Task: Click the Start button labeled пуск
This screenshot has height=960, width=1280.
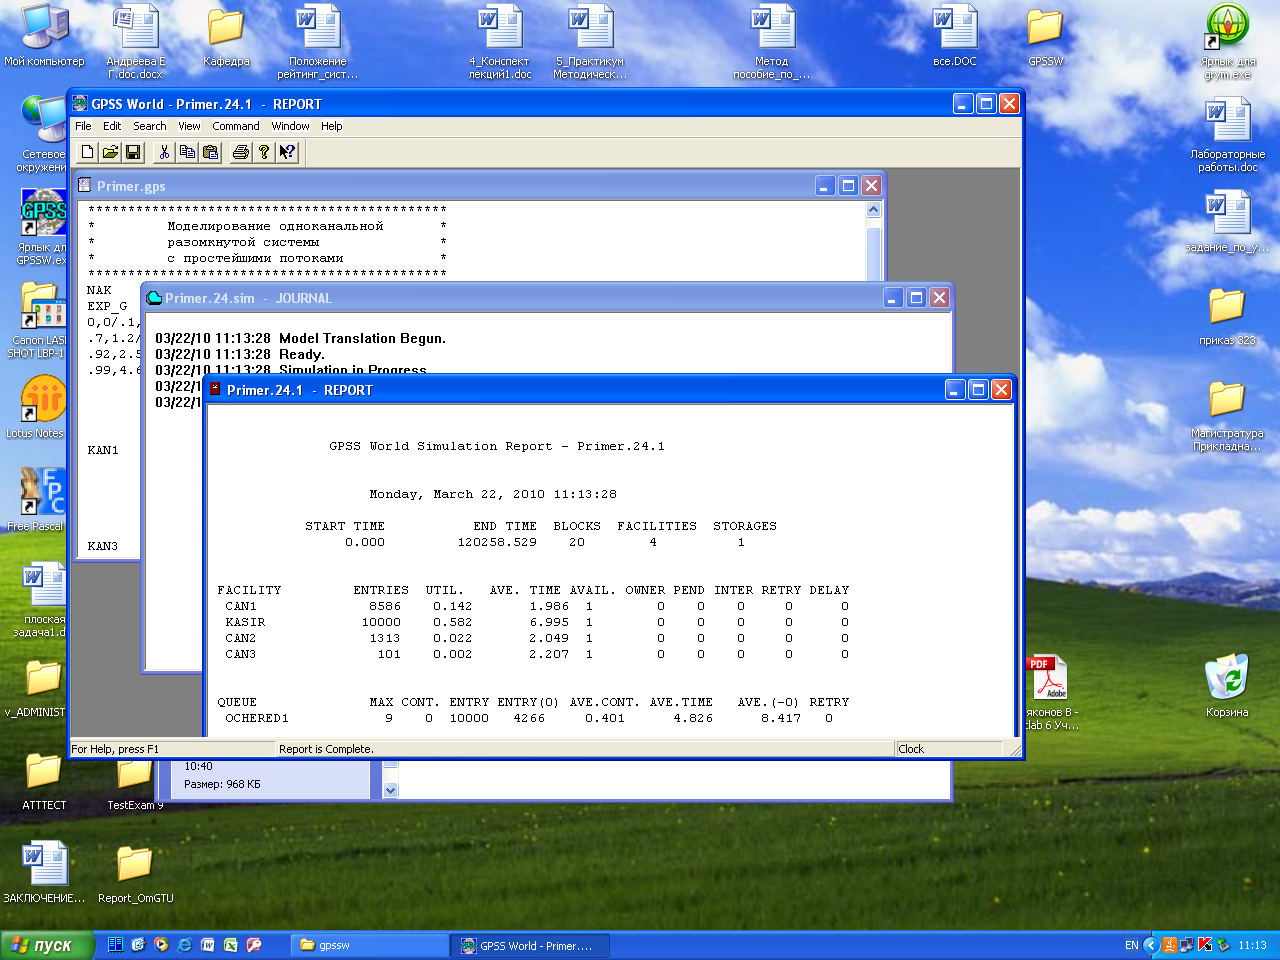Action: tap(47, 945)
